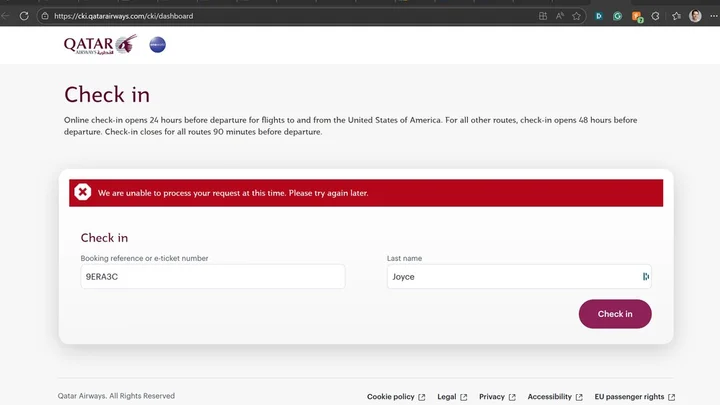
Task: Click the autofill icon in the Last name field
Action: click(x=645, y=277)
